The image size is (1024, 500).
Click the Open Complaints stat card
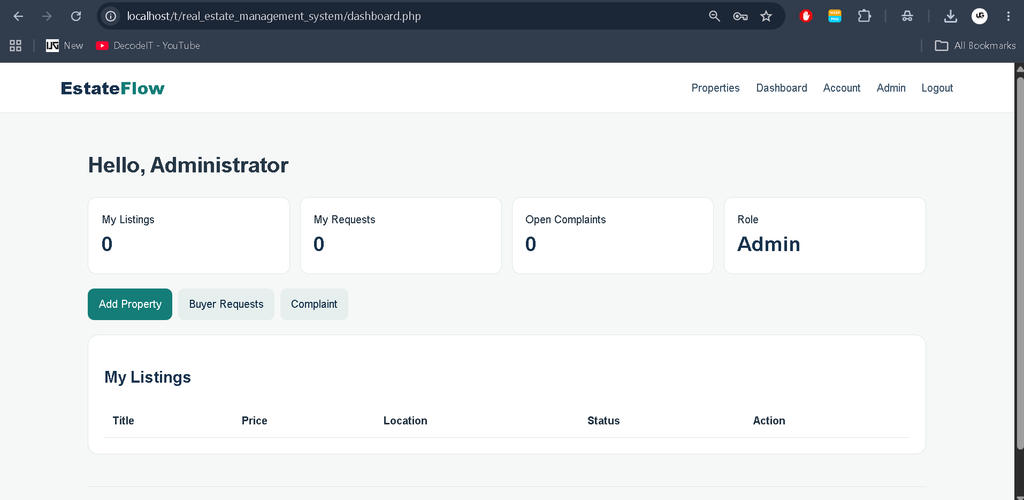[613, 236]
